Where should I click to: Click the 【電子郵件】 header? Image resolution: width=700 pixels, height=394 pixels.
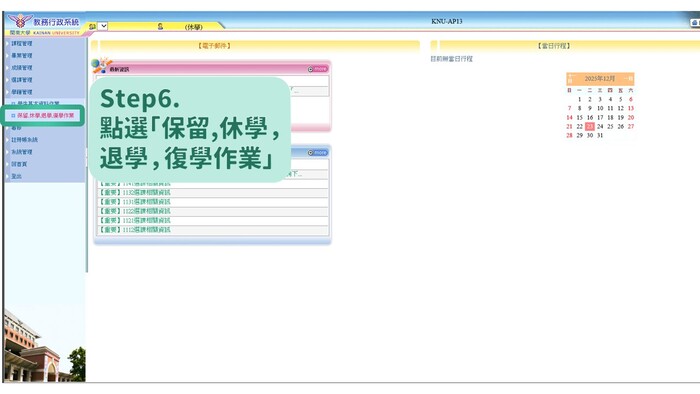click(x=214, y=46)
